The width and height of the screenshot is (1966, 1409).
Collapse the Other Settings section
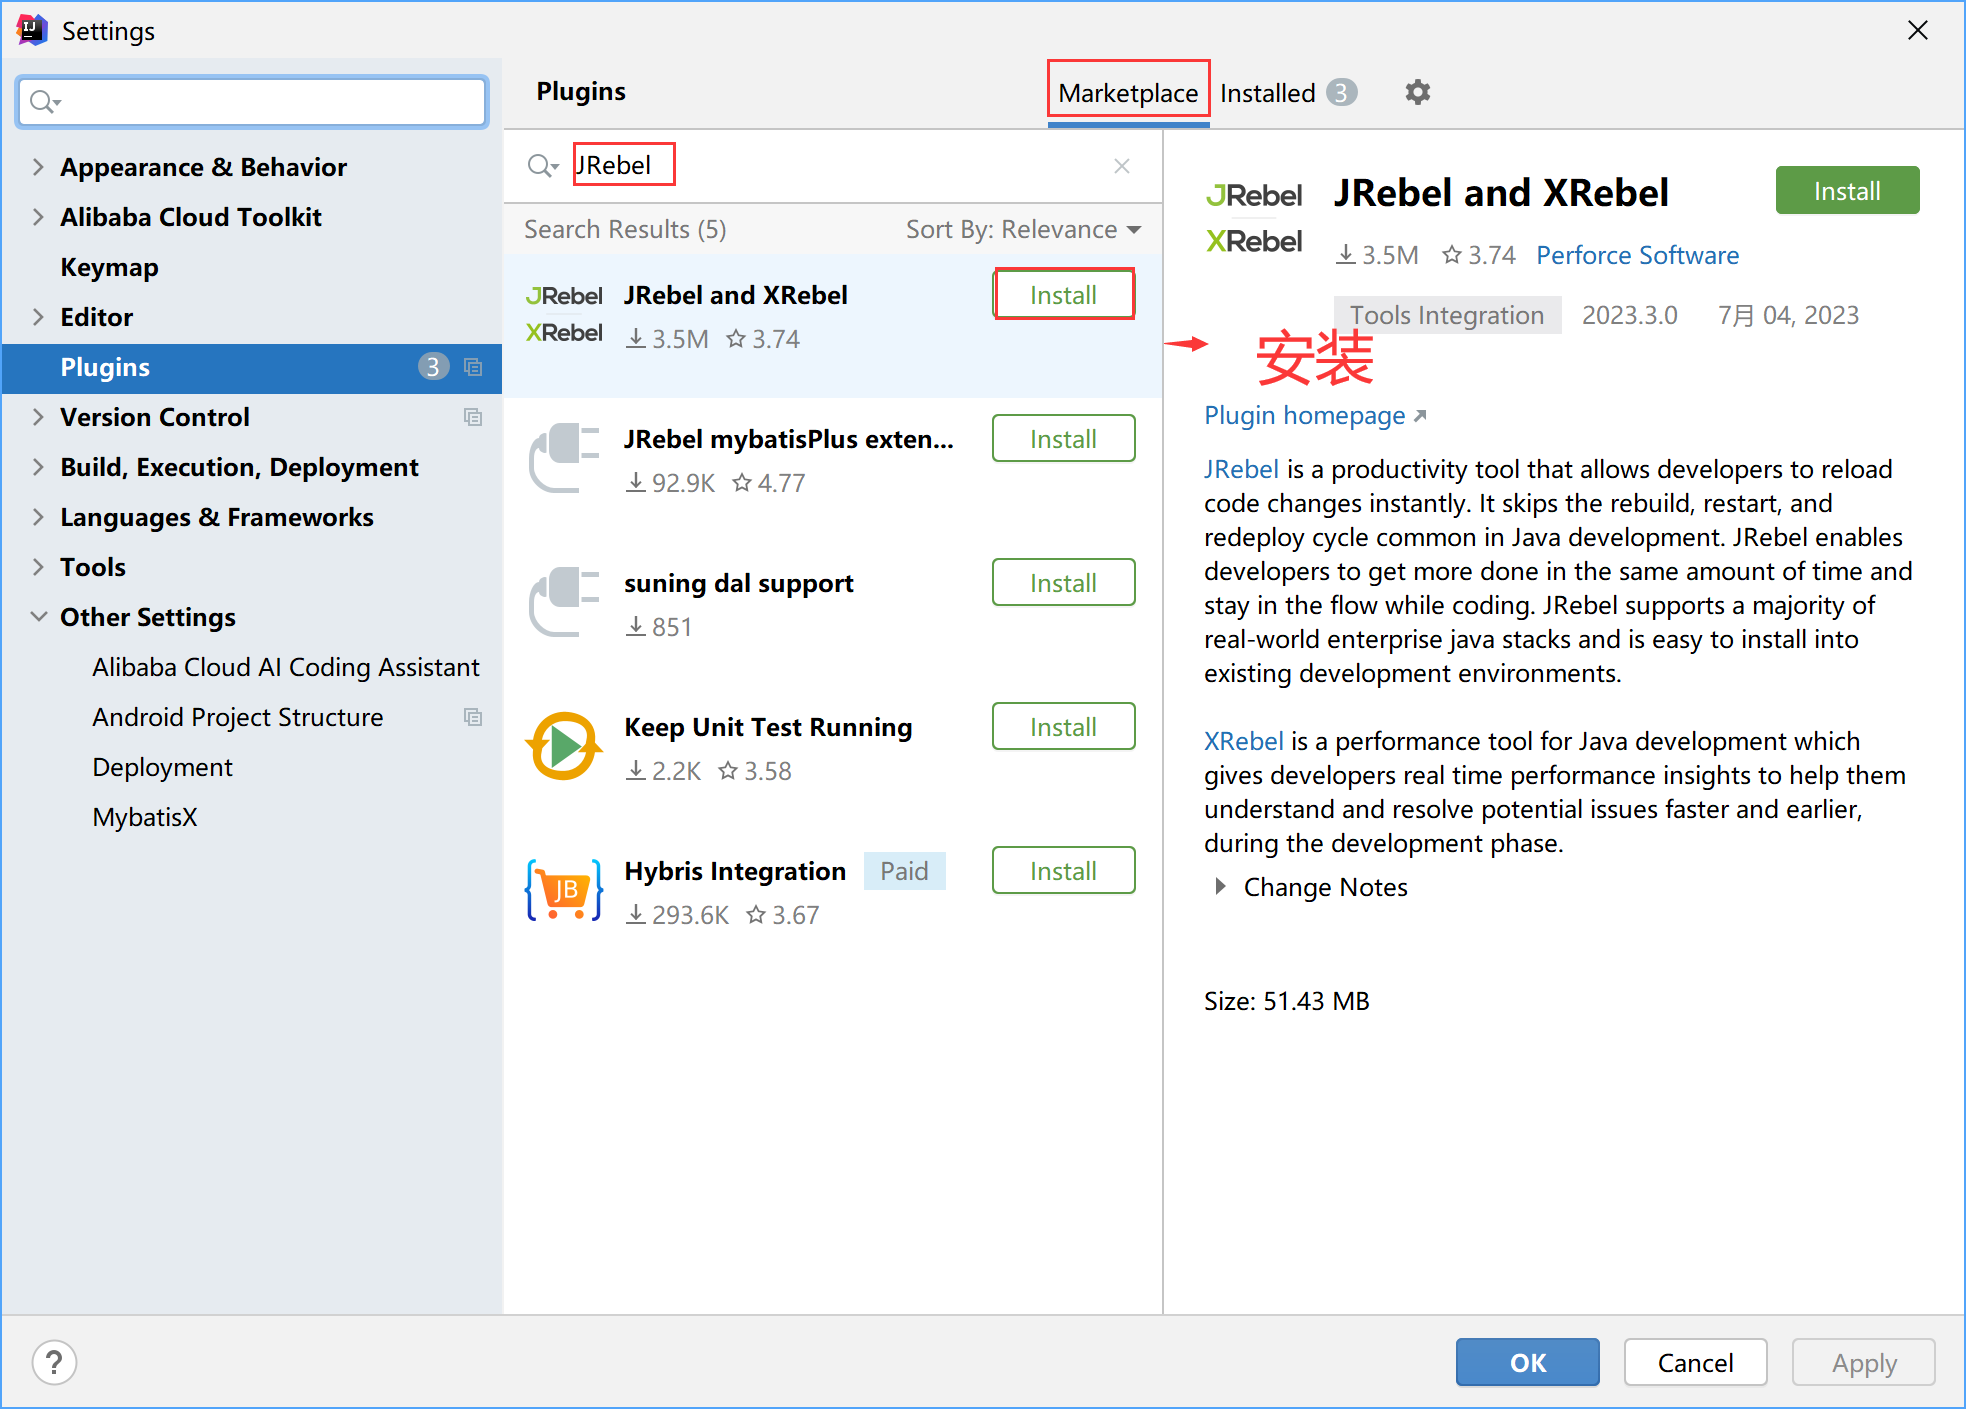coord(38,617)
